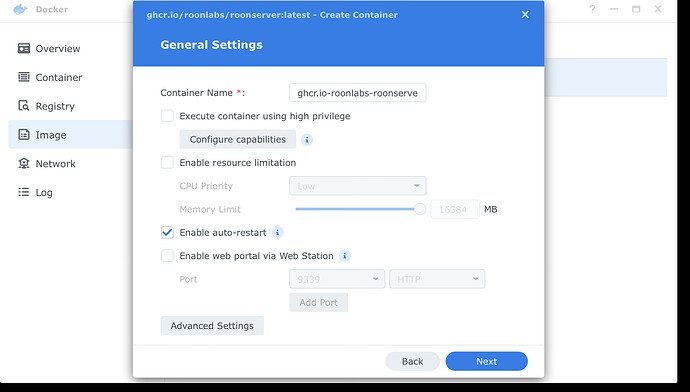
Task: Select Image in the sidebar menu
Action: 70,135
